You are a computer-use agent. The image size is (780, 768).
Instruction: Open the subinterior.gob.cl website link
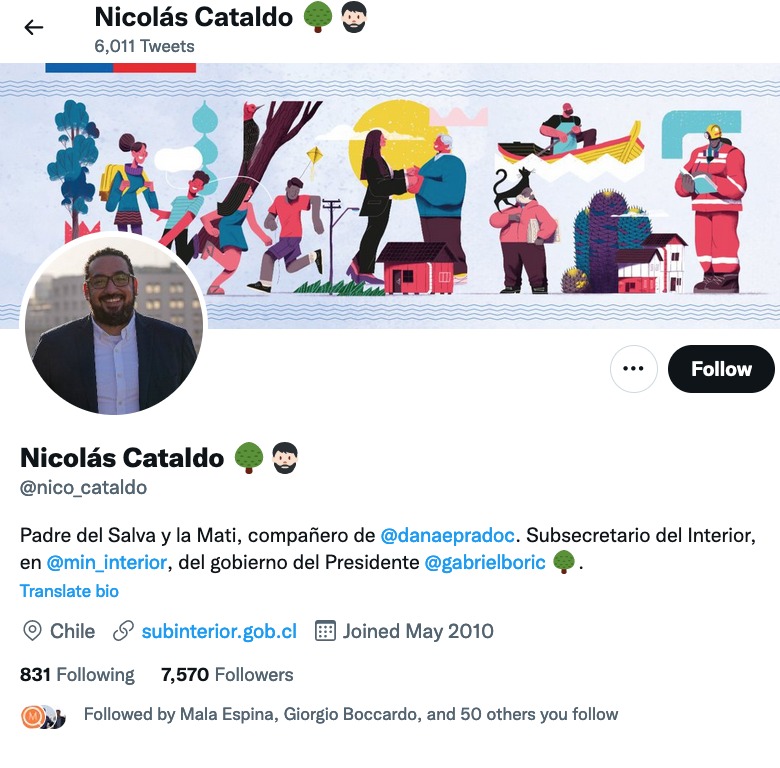point(219,631)
